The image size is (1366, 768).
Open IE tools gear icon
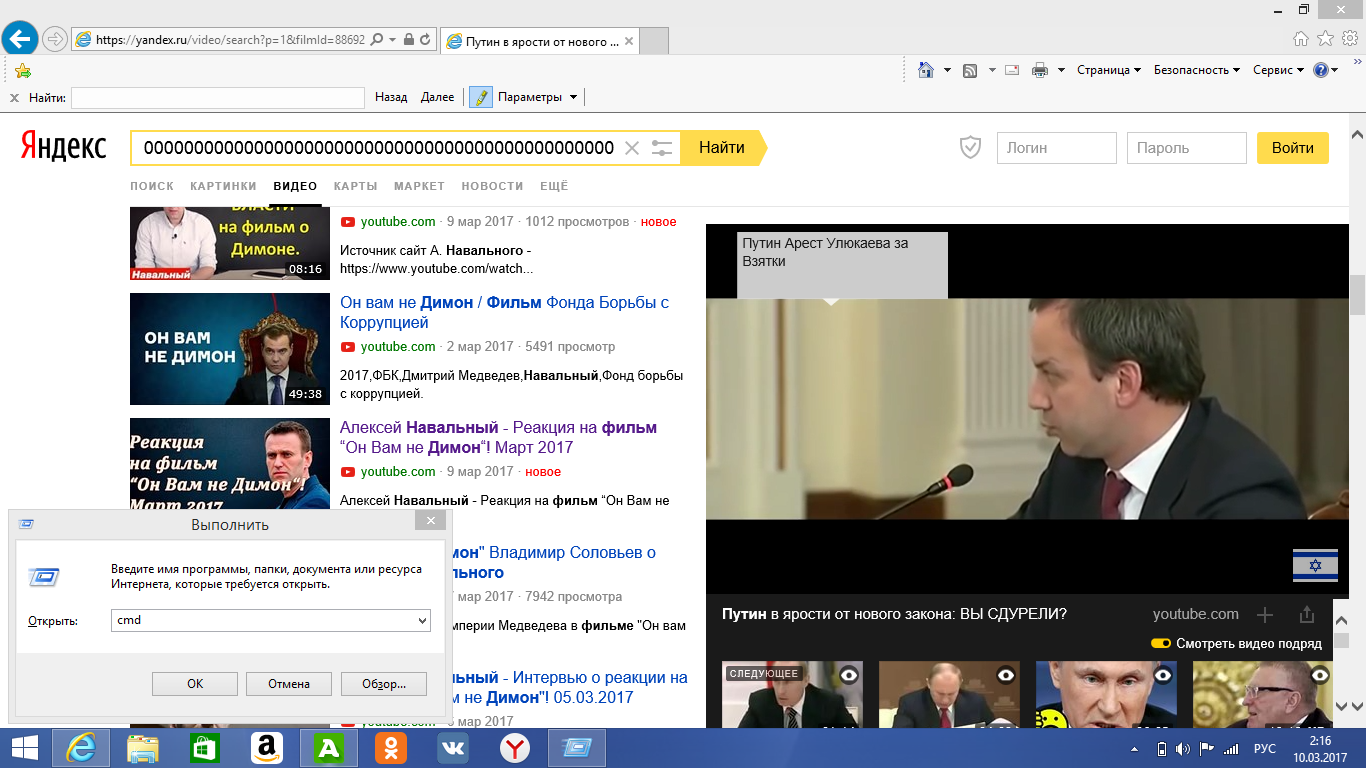tap(1350, 38)
